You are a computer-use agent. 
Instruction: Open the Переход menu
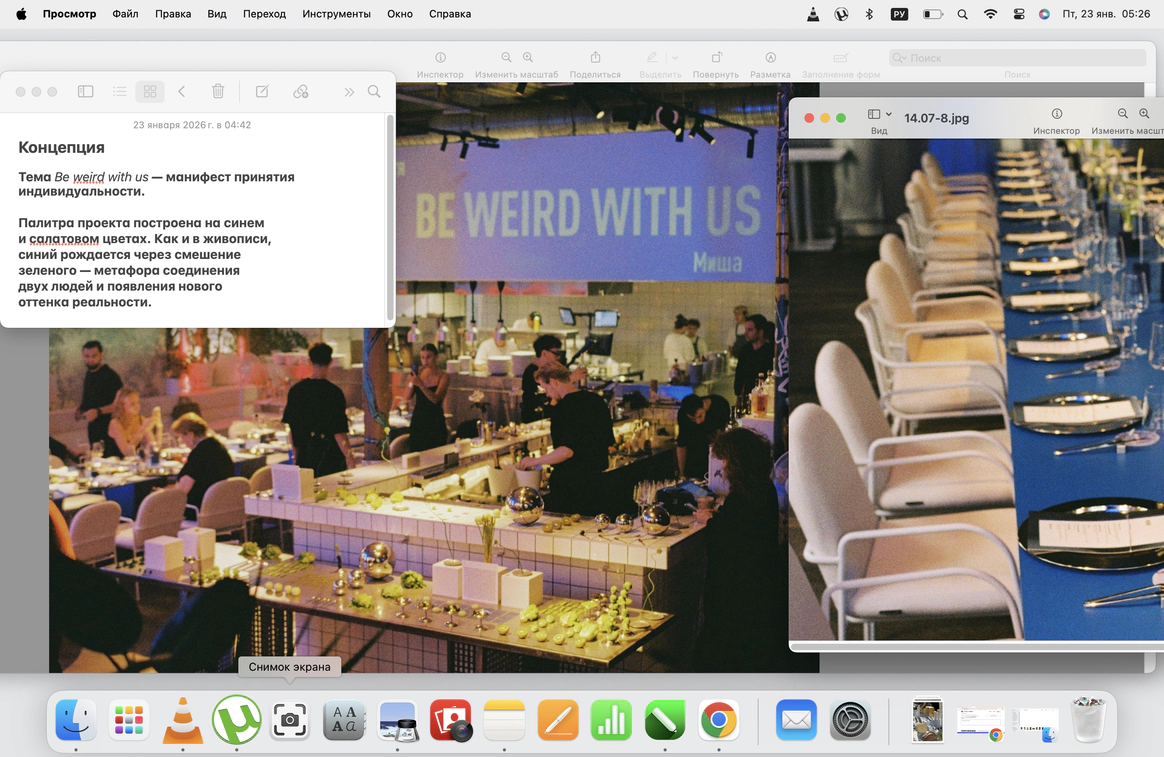264,14
